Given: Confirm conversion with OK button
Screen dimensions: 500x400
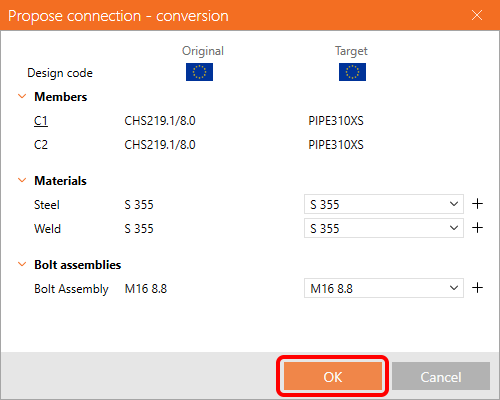Looking at the screenshot, I should click(x=333, y=377).
